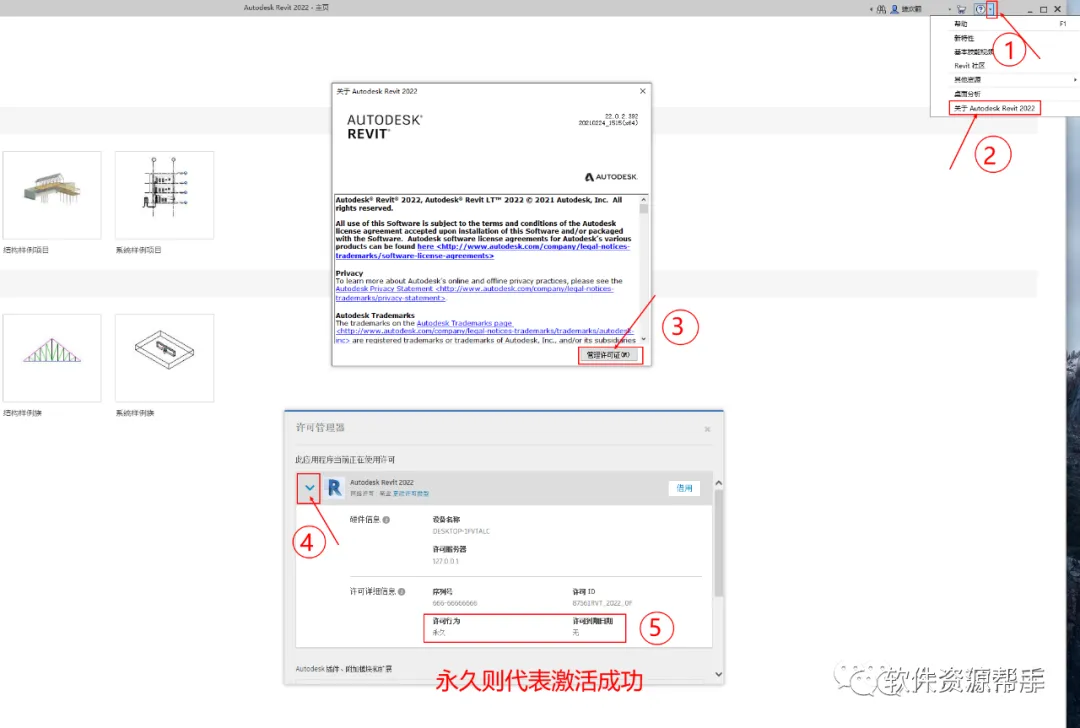Viewport: 1080px width, 728px height.
Task: Click the About dialog scrollbar thumb
Action: pyautogui.click(x=644, y=209)
